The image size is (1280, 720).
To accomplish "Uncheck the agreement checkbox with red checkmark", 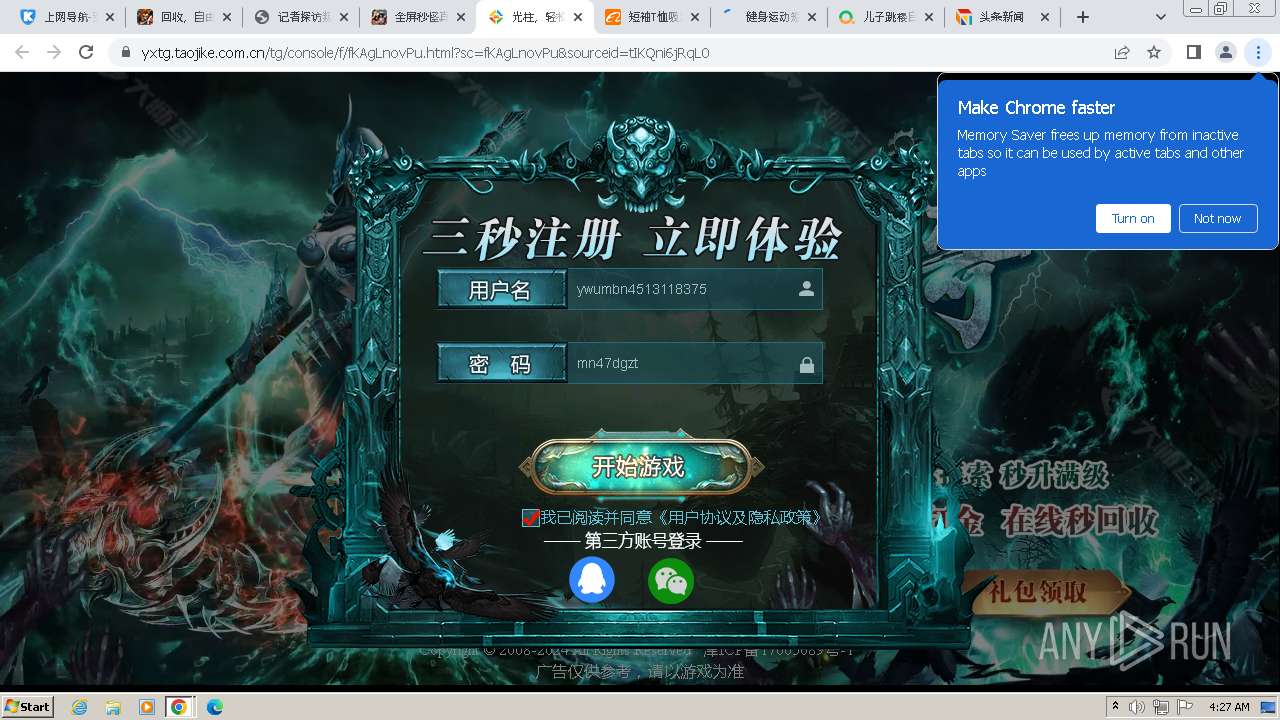I will click(531, 517).
